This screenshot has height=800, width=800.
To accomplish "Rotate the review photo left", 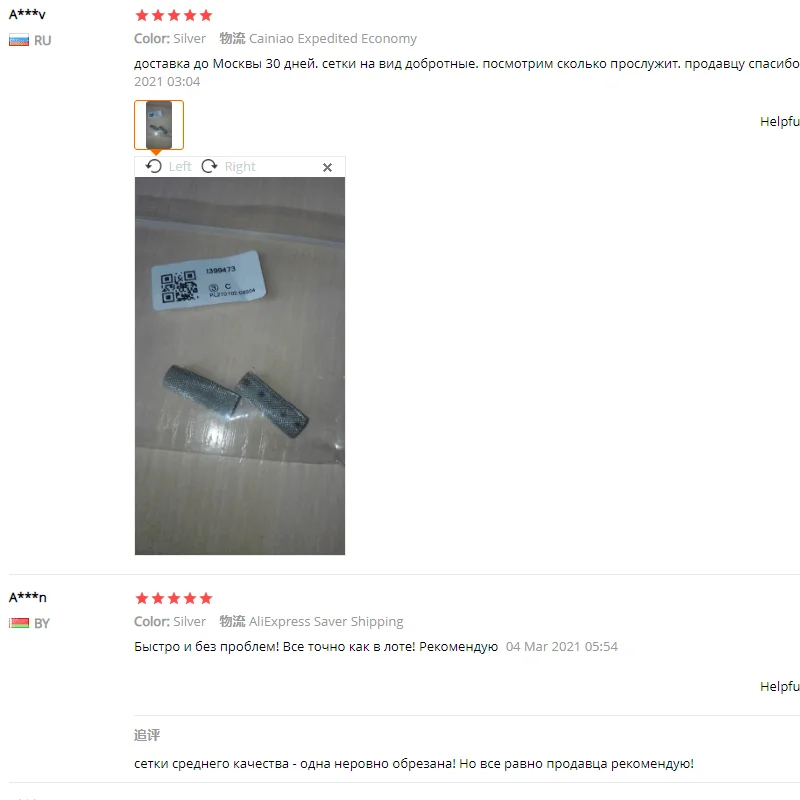I will [x=154, y=166].
